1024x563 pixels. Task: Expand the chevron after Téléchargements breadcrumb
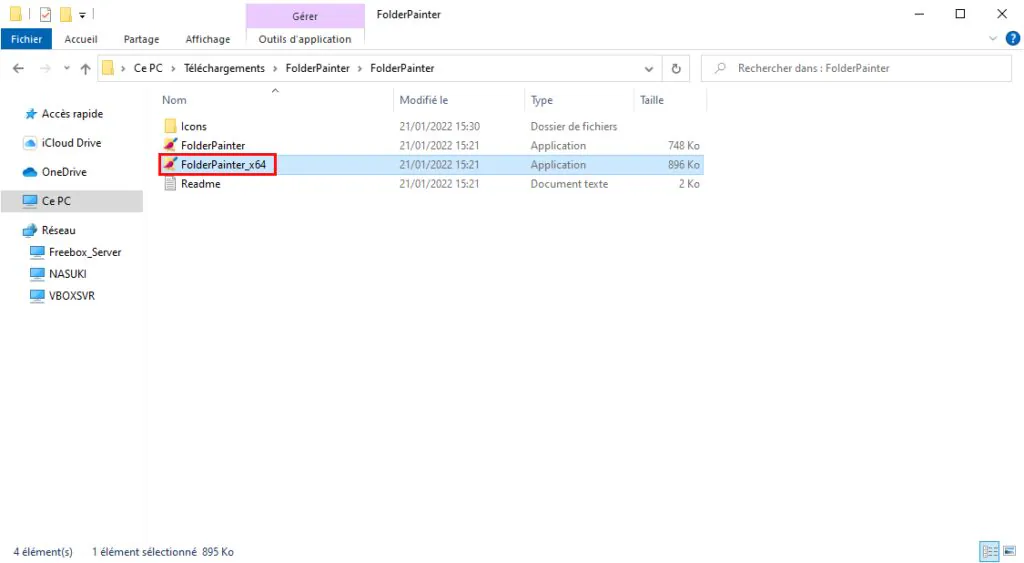[275, 68]
